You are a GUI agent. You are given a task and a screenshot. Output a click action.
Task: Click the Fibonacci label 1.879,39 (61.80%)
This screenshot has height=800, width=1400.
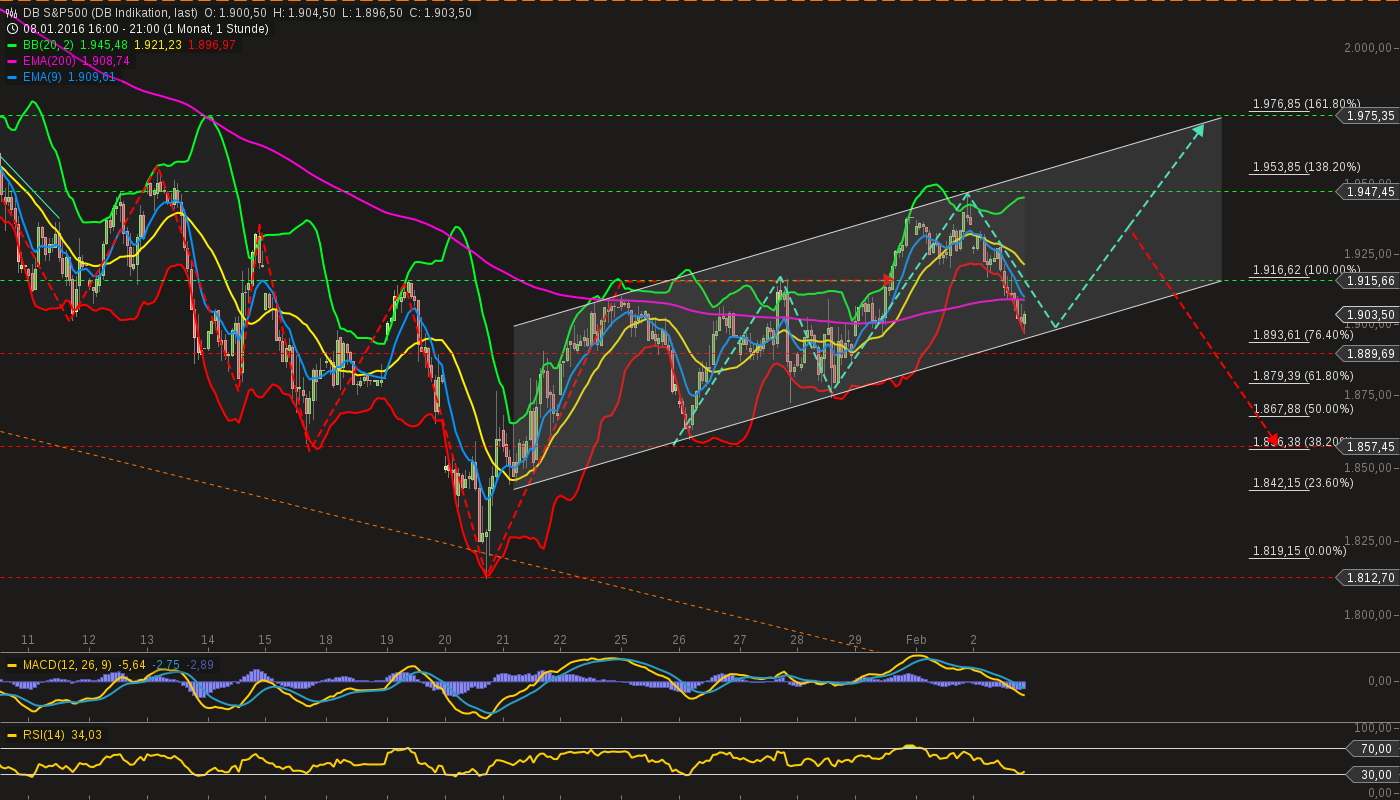(x=1303, y=376)
